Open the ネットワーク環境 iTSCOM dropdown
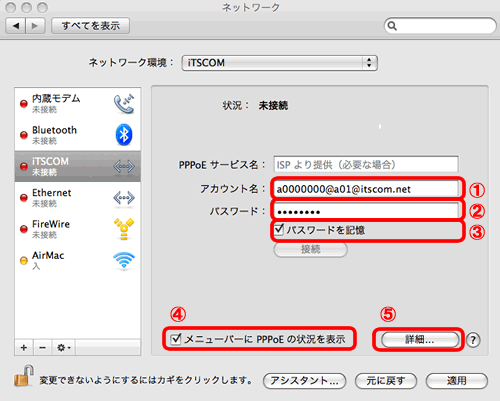This screenshot has height=401, width=500. (279, 63)
